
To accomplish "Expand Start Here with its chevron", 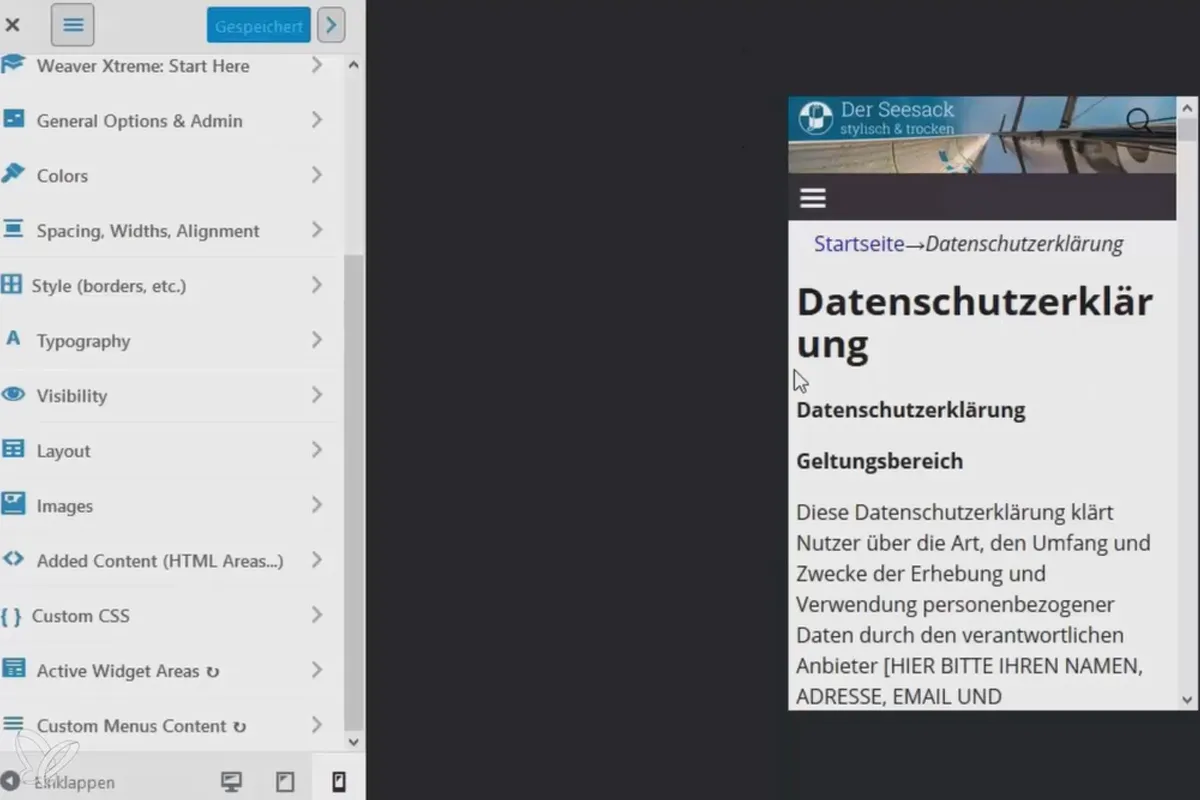I will pyautogui.click(x=316, y=65).
